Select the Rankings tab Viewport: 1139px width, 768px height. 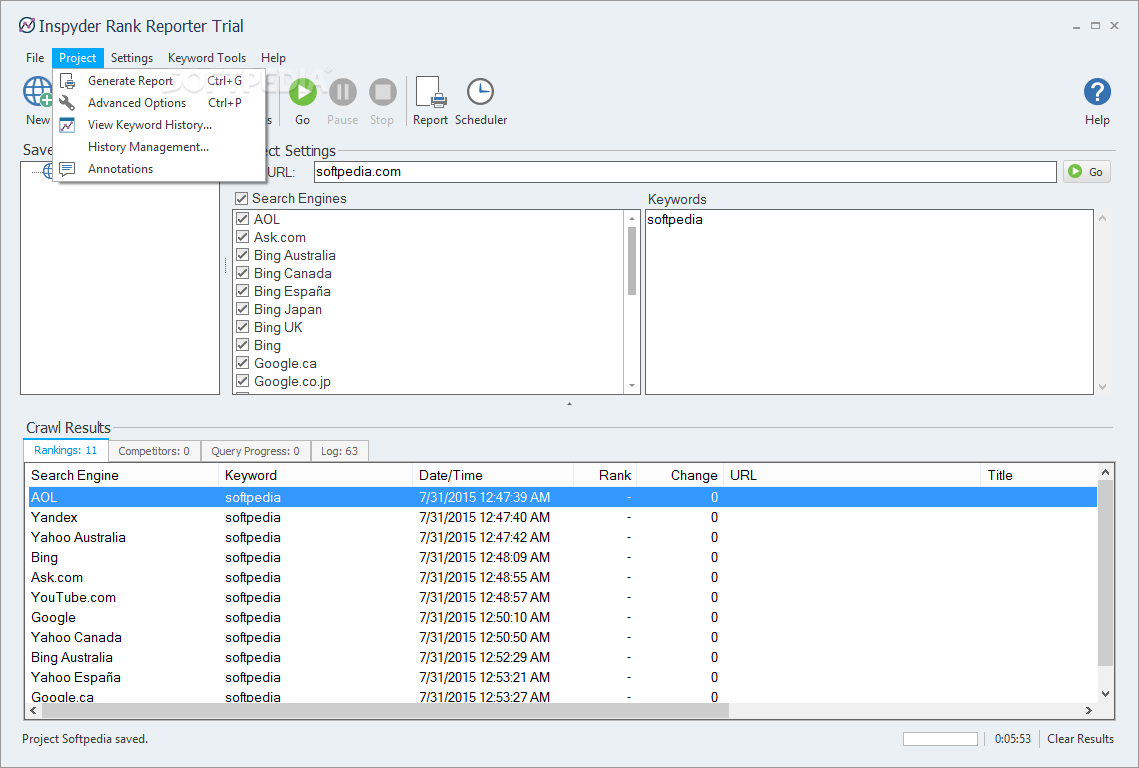[x=65, y=450]
